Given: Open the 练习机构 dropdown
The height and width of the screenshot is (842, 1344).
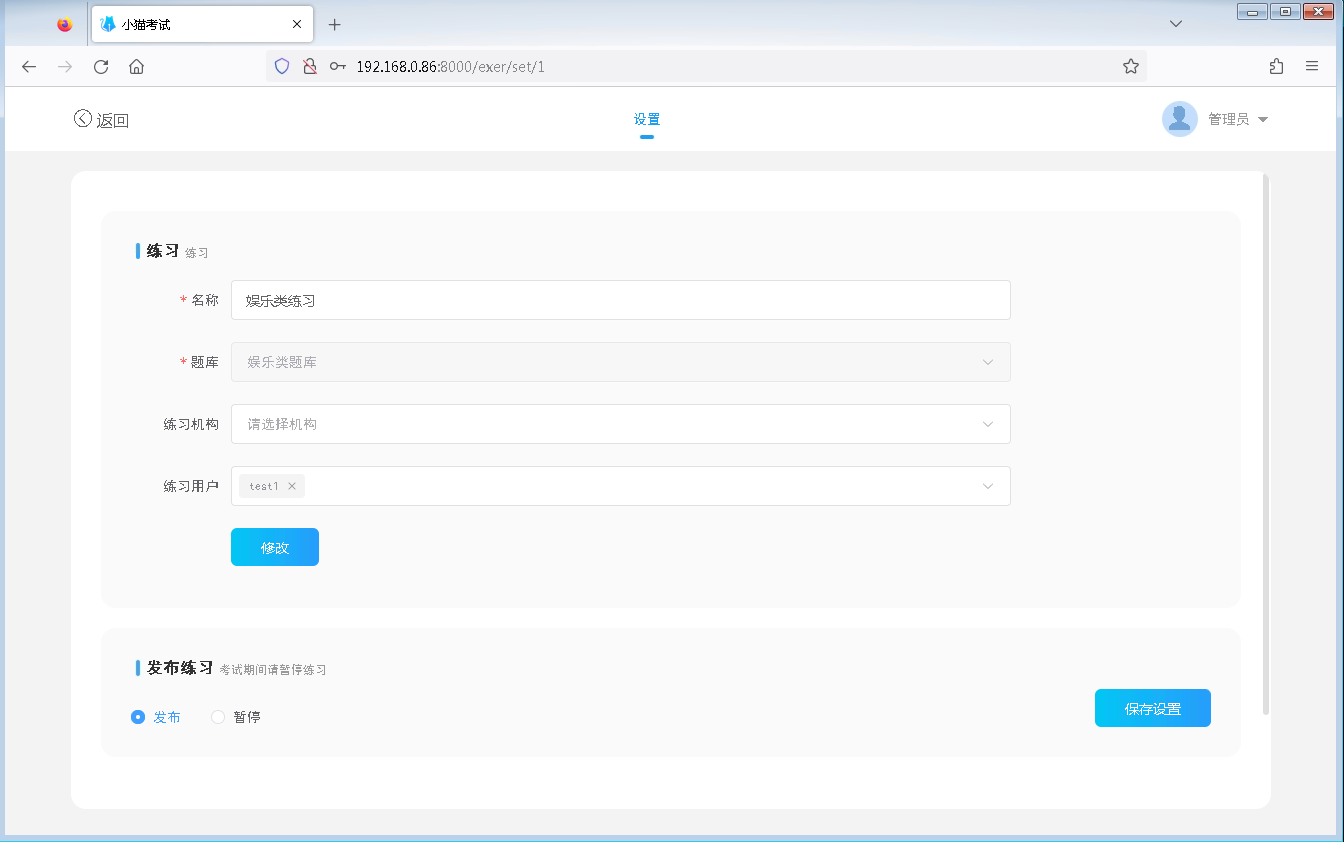Looking at the screenshot, I should click(x=620, y=424).
